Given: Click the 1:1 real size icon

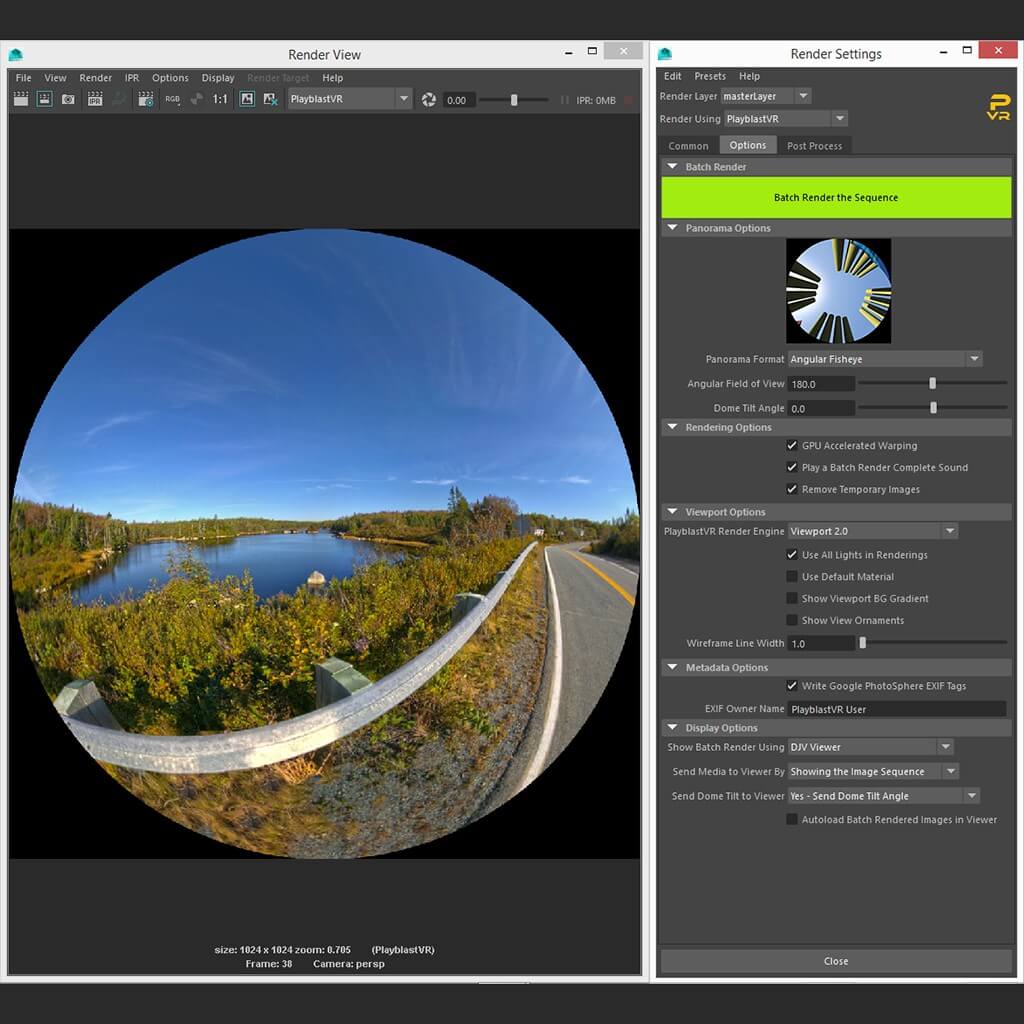Looking at the screenshot, I should pos(220,99).
